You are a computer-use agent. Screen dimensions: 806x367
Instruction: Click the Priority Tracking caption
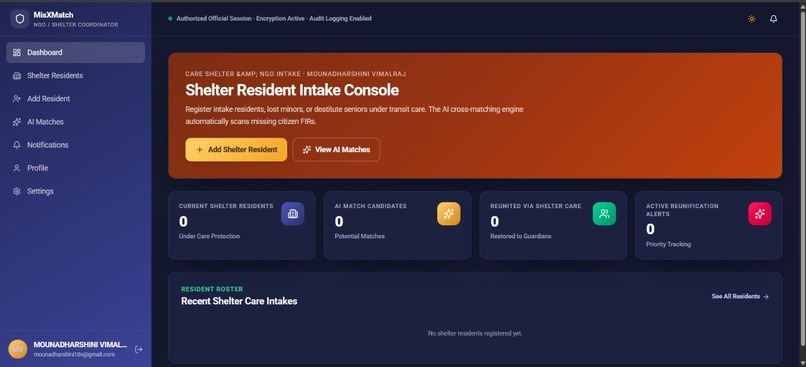(x=668, y=245)
